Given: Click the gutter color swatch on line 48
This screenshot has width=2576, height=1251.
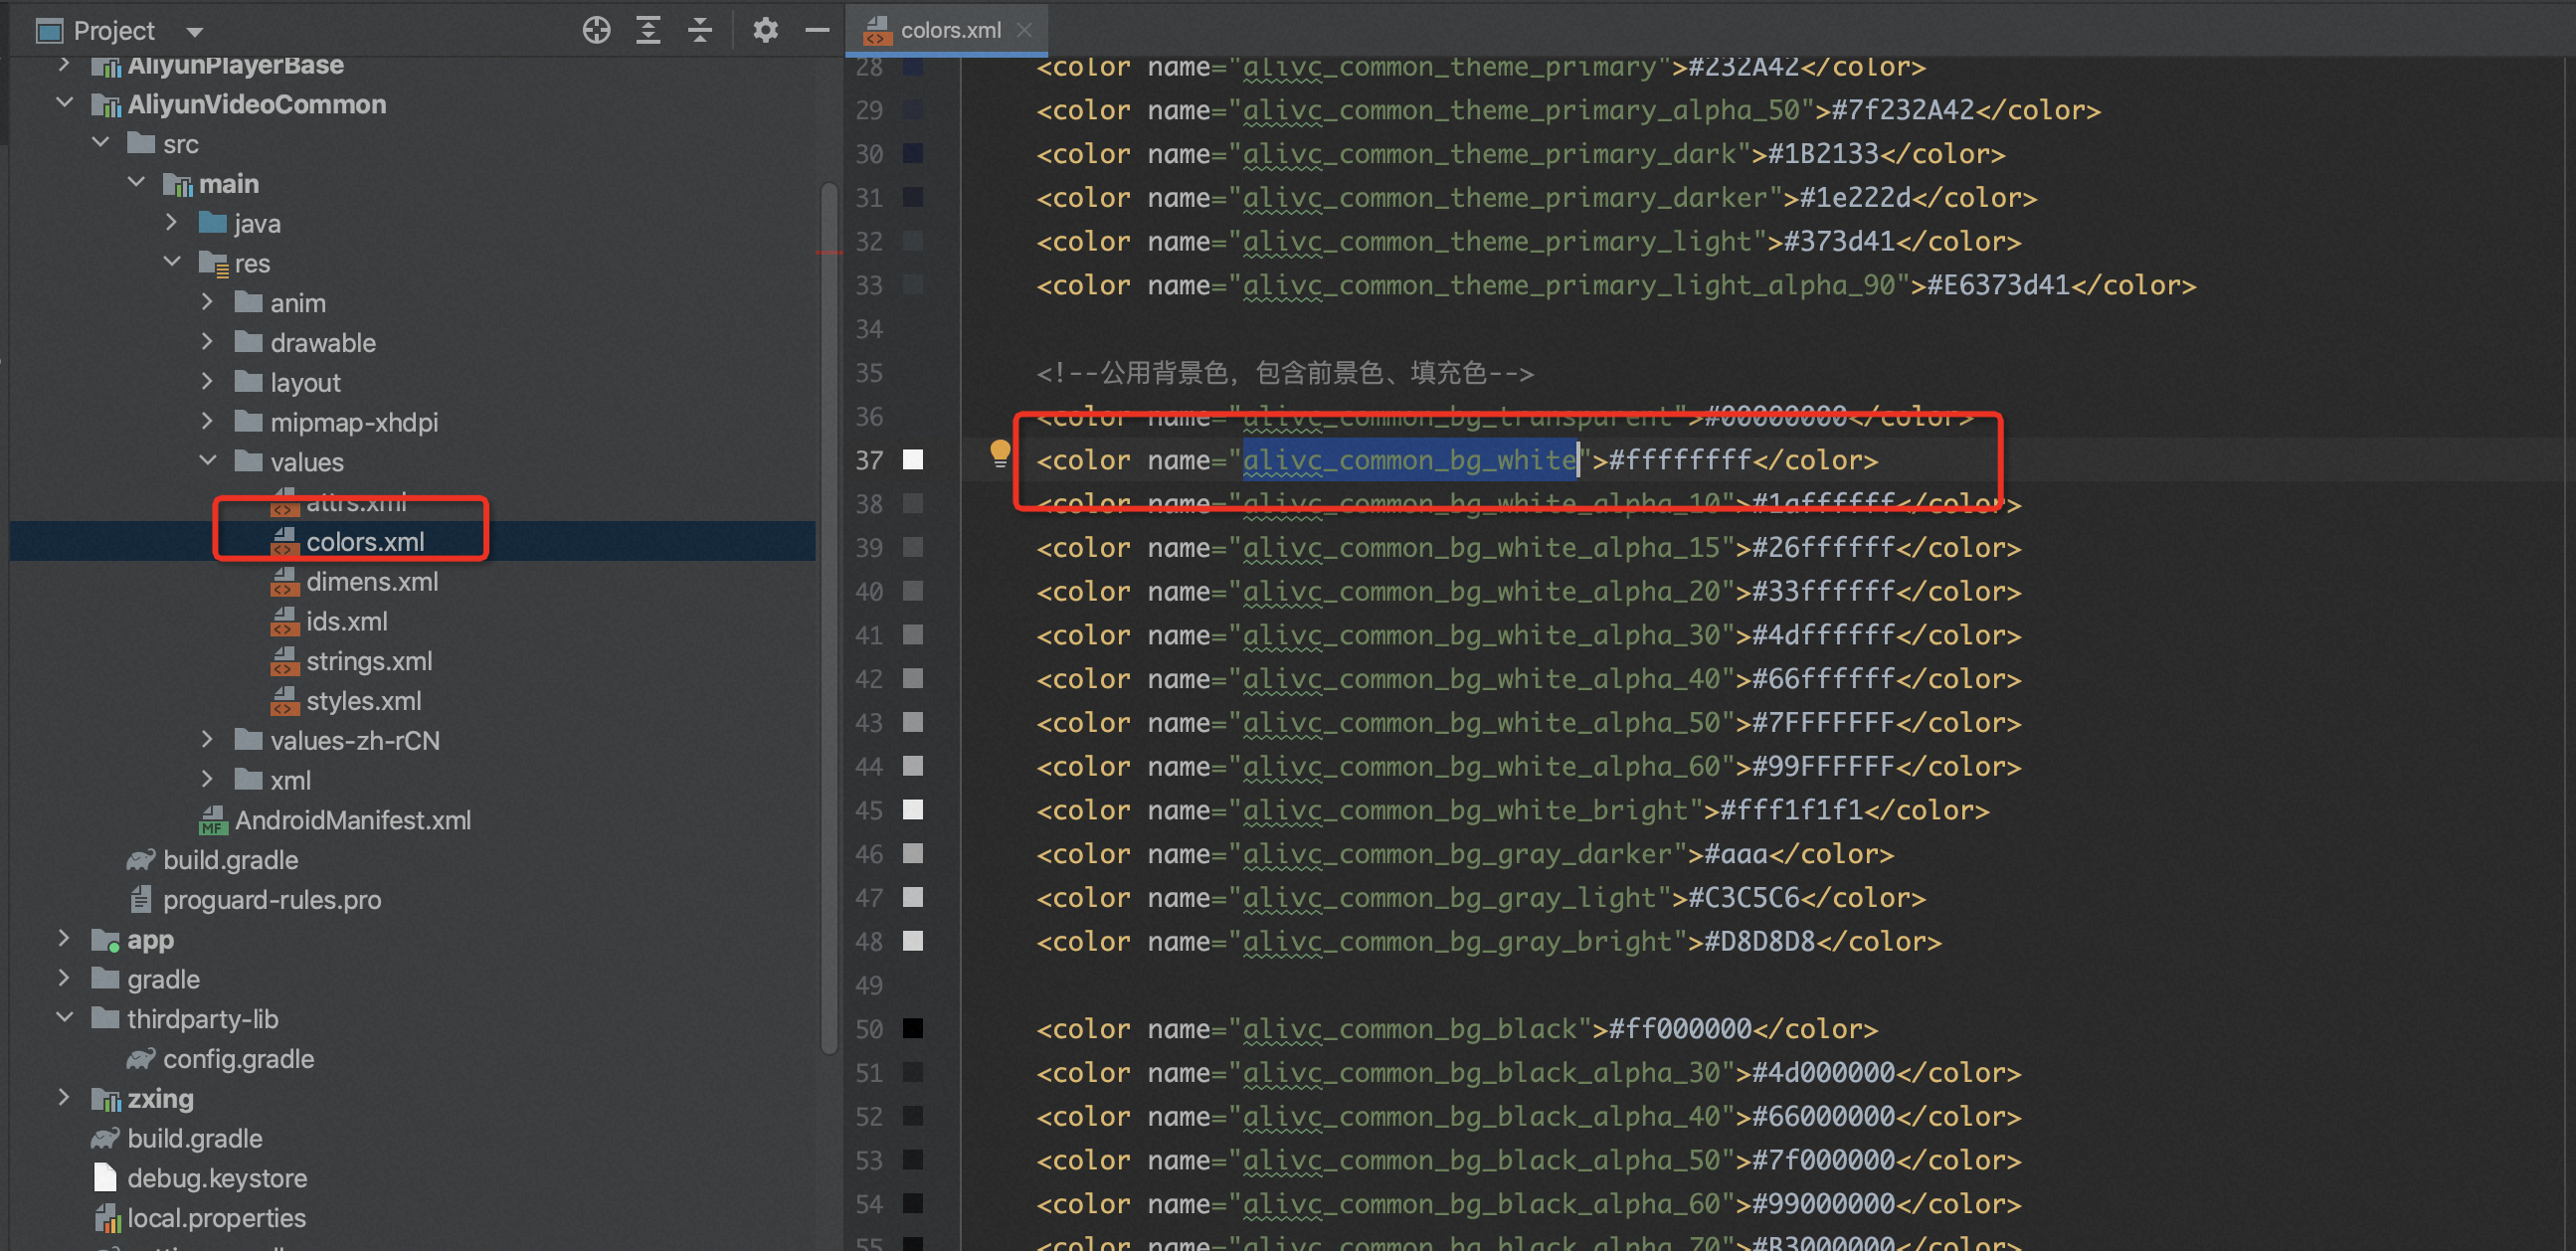Looking at the screenshot, I should 913,941.
